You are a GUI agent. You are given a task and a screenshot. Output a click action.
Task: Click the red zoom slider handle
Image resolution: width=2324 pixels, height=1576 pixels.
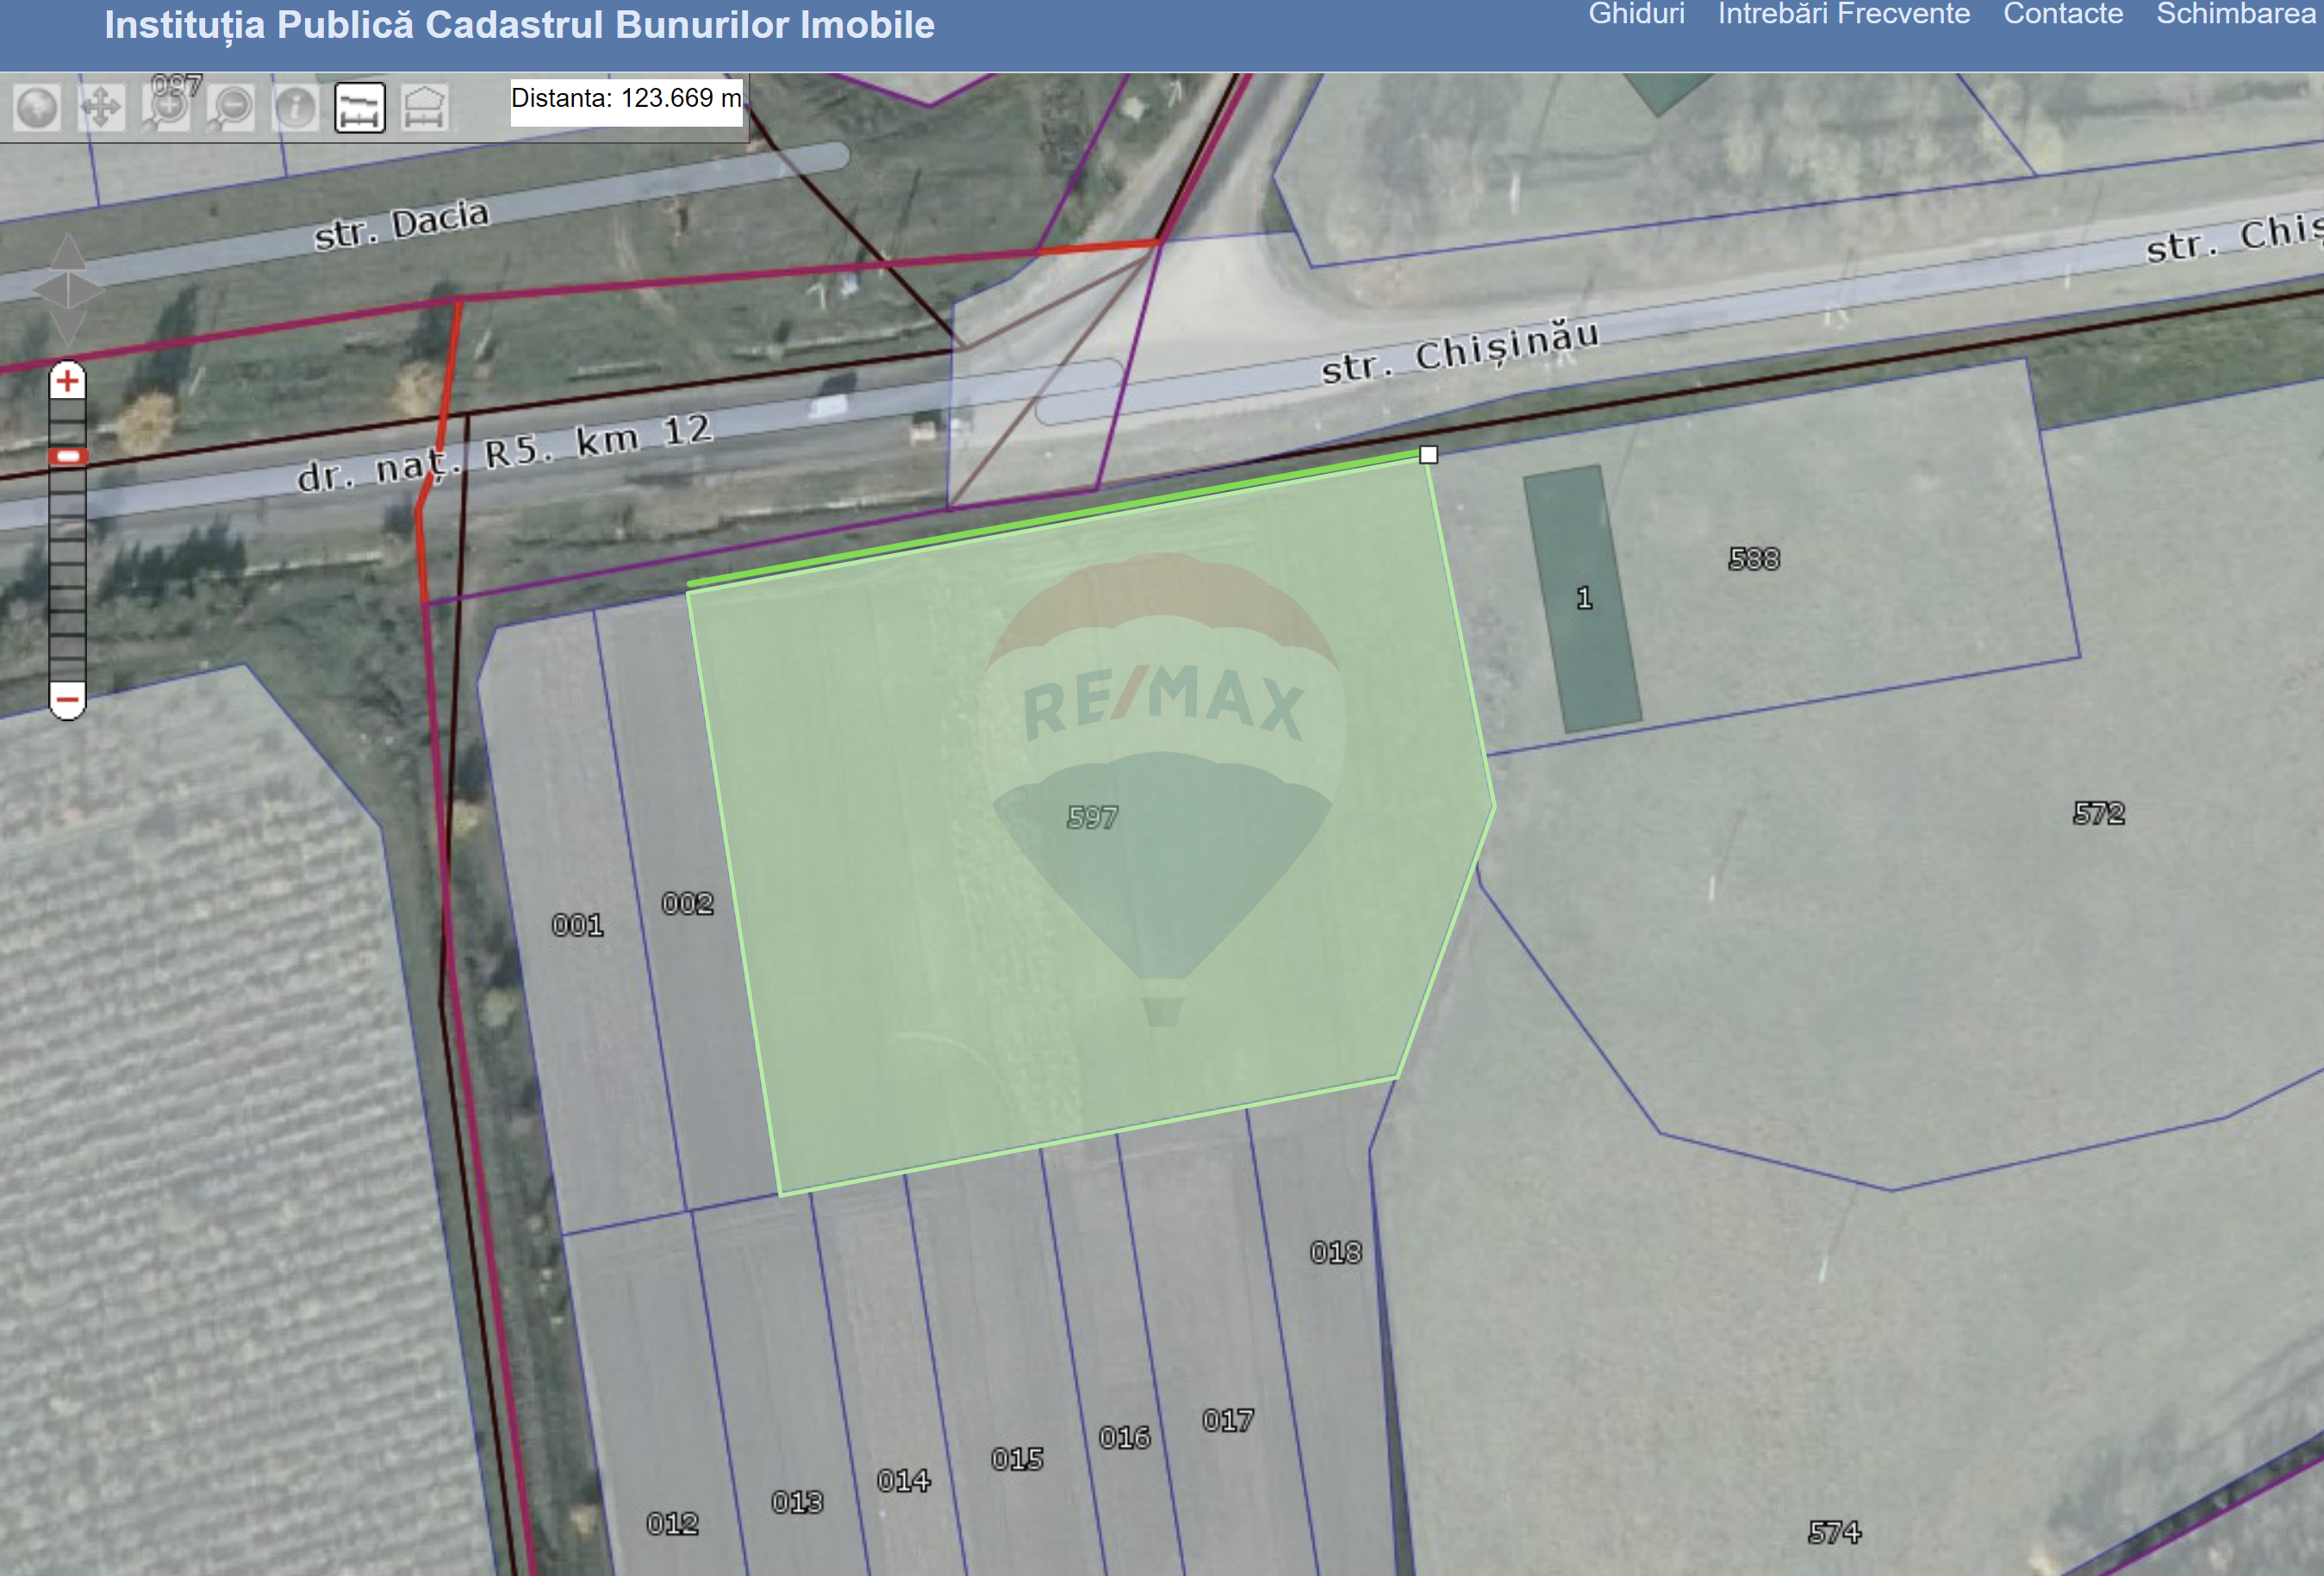click(67, 457)
